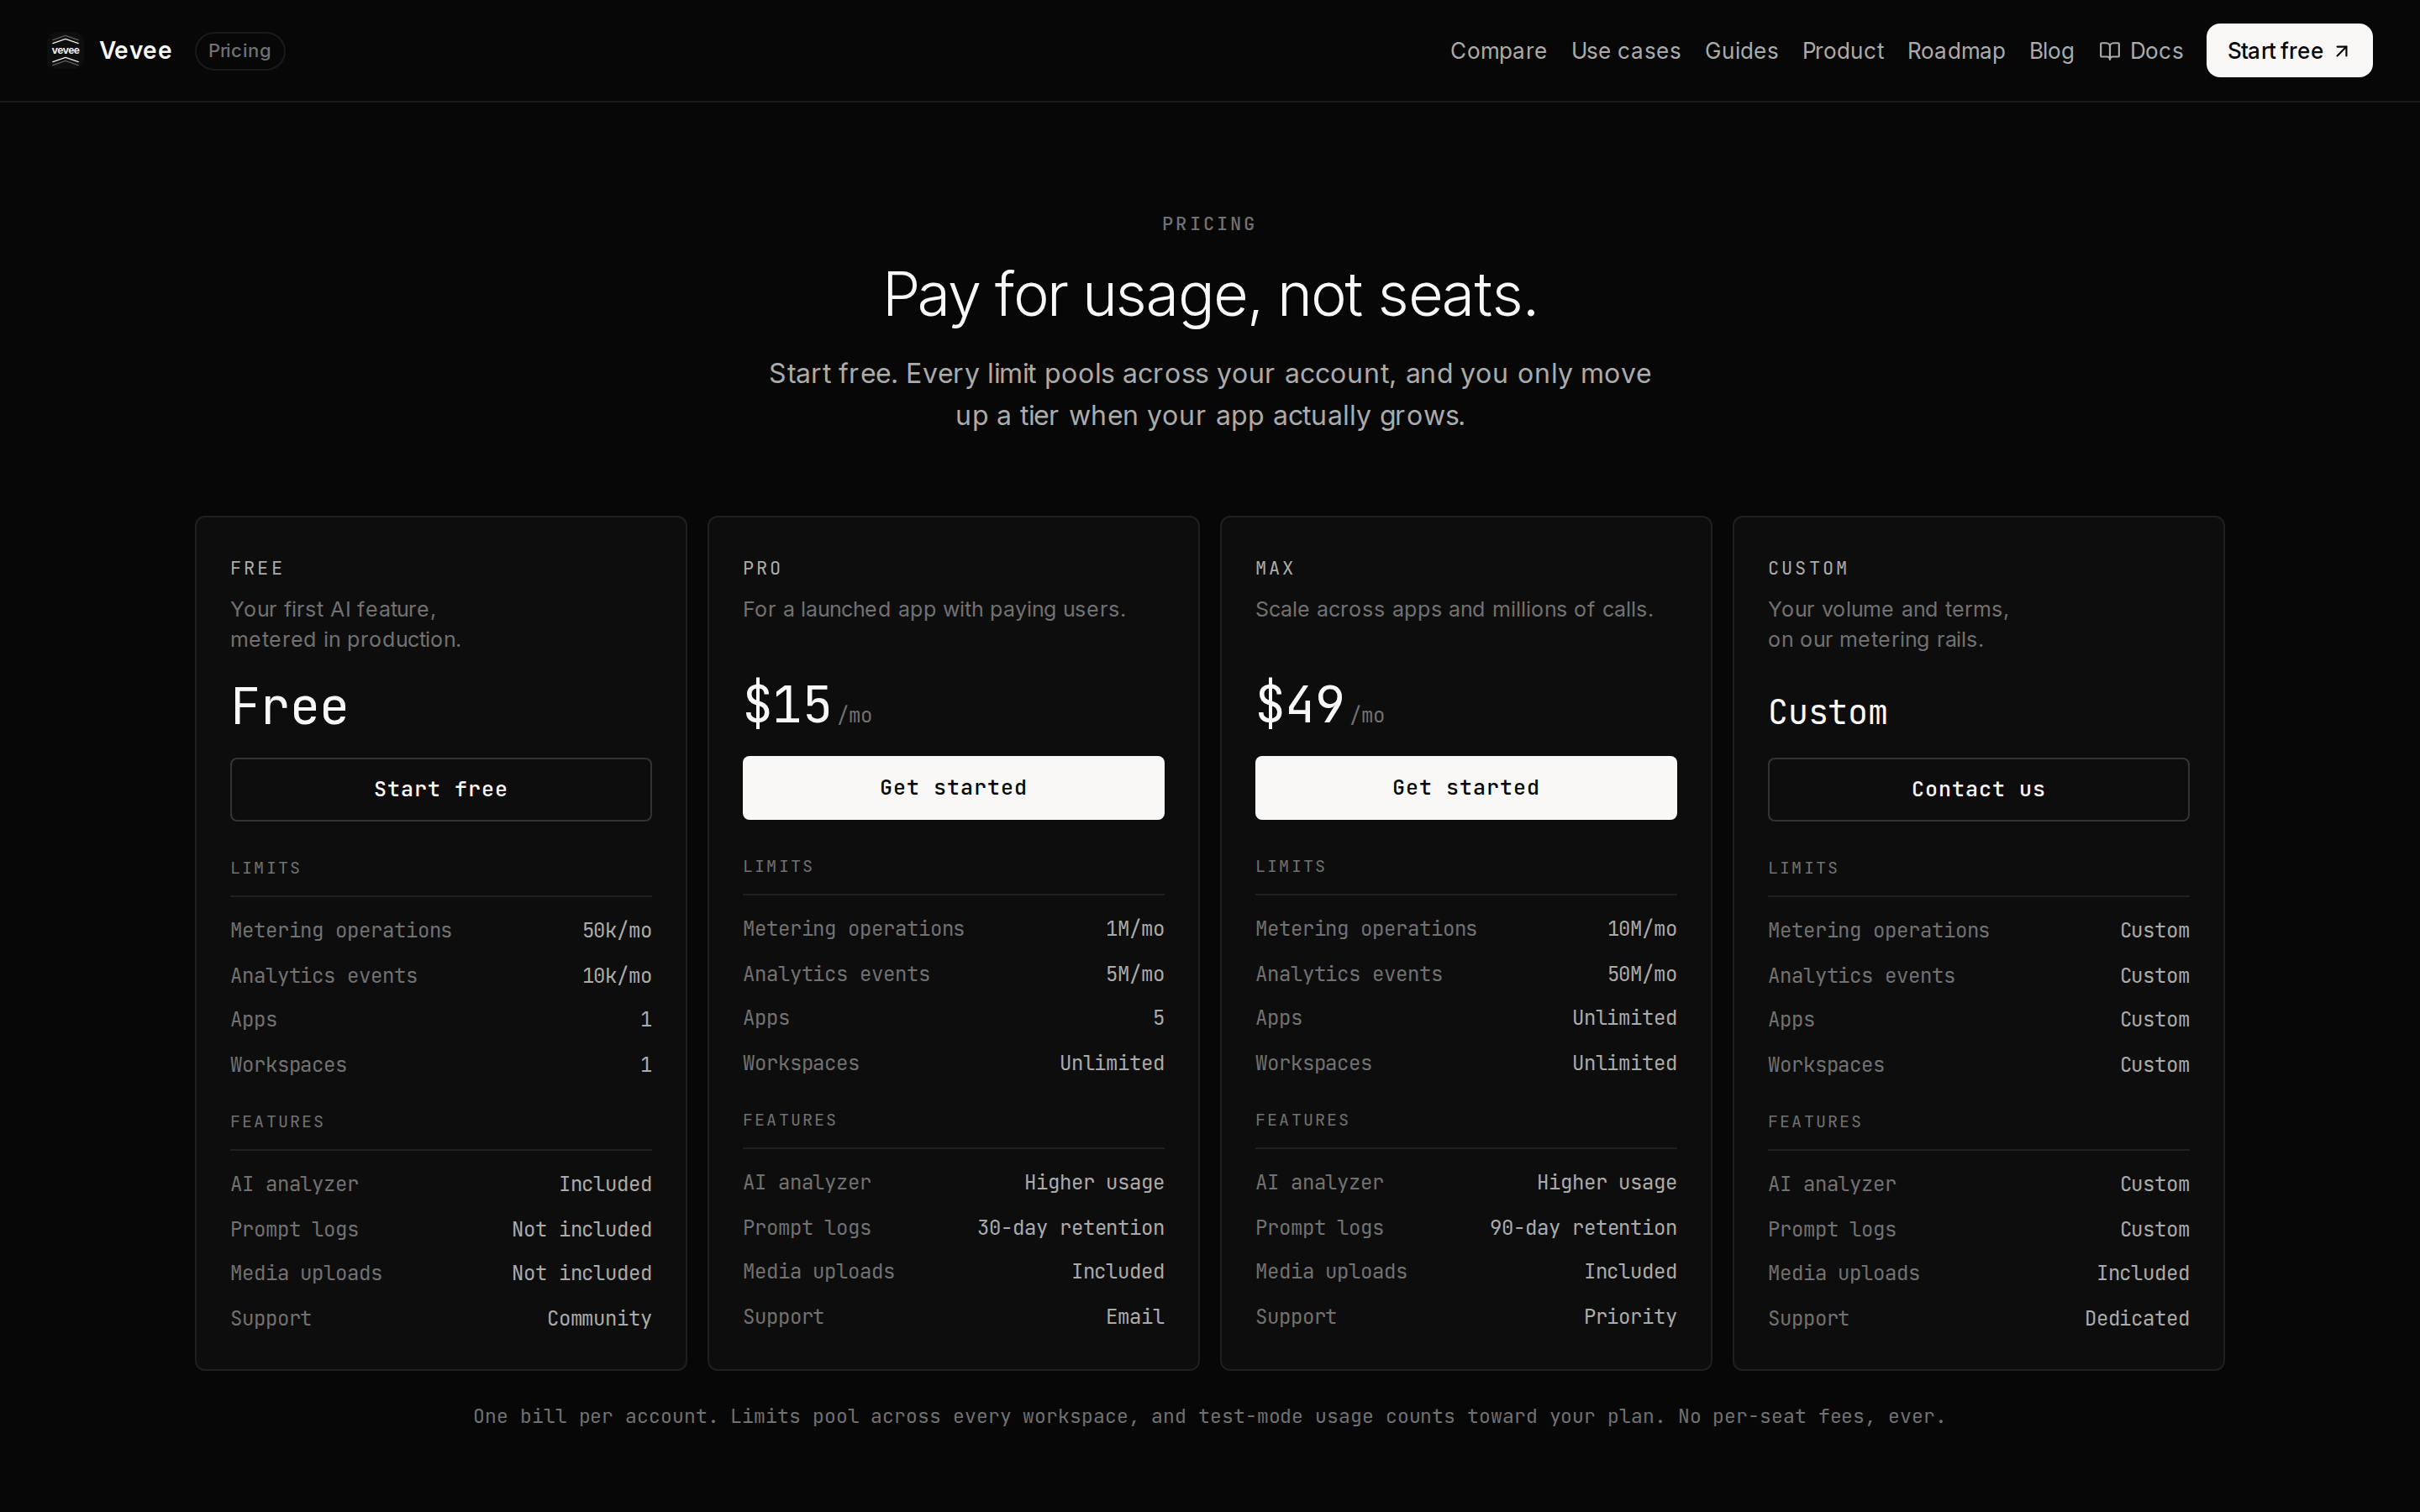
Task: Click the Custom price text
Action: point(1827,712)
